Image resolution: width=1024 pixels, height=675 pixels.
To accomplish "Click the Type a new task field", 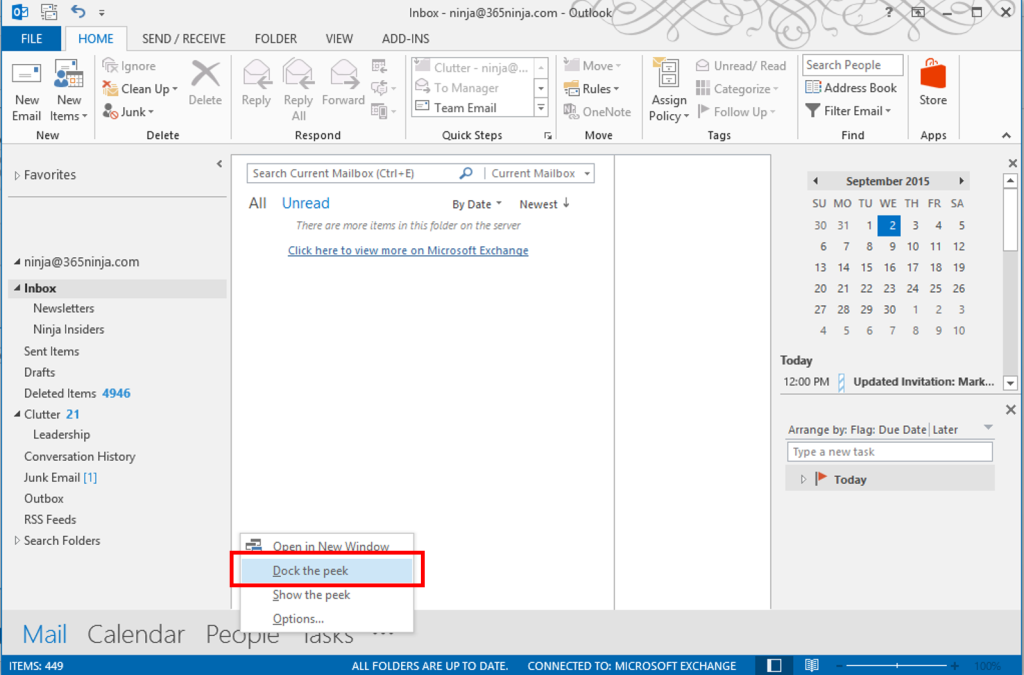I will 889,452.
